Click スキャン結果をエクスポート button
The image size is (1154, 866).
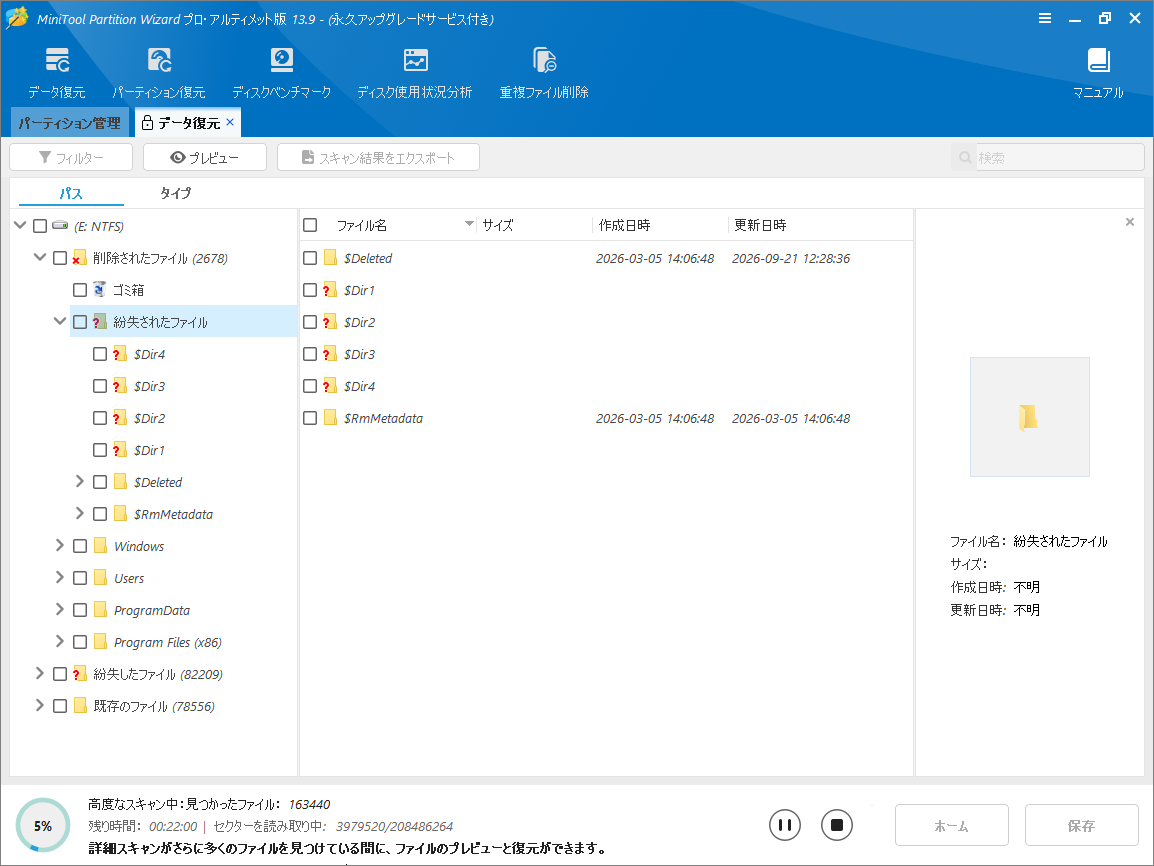tap(378, 157)
